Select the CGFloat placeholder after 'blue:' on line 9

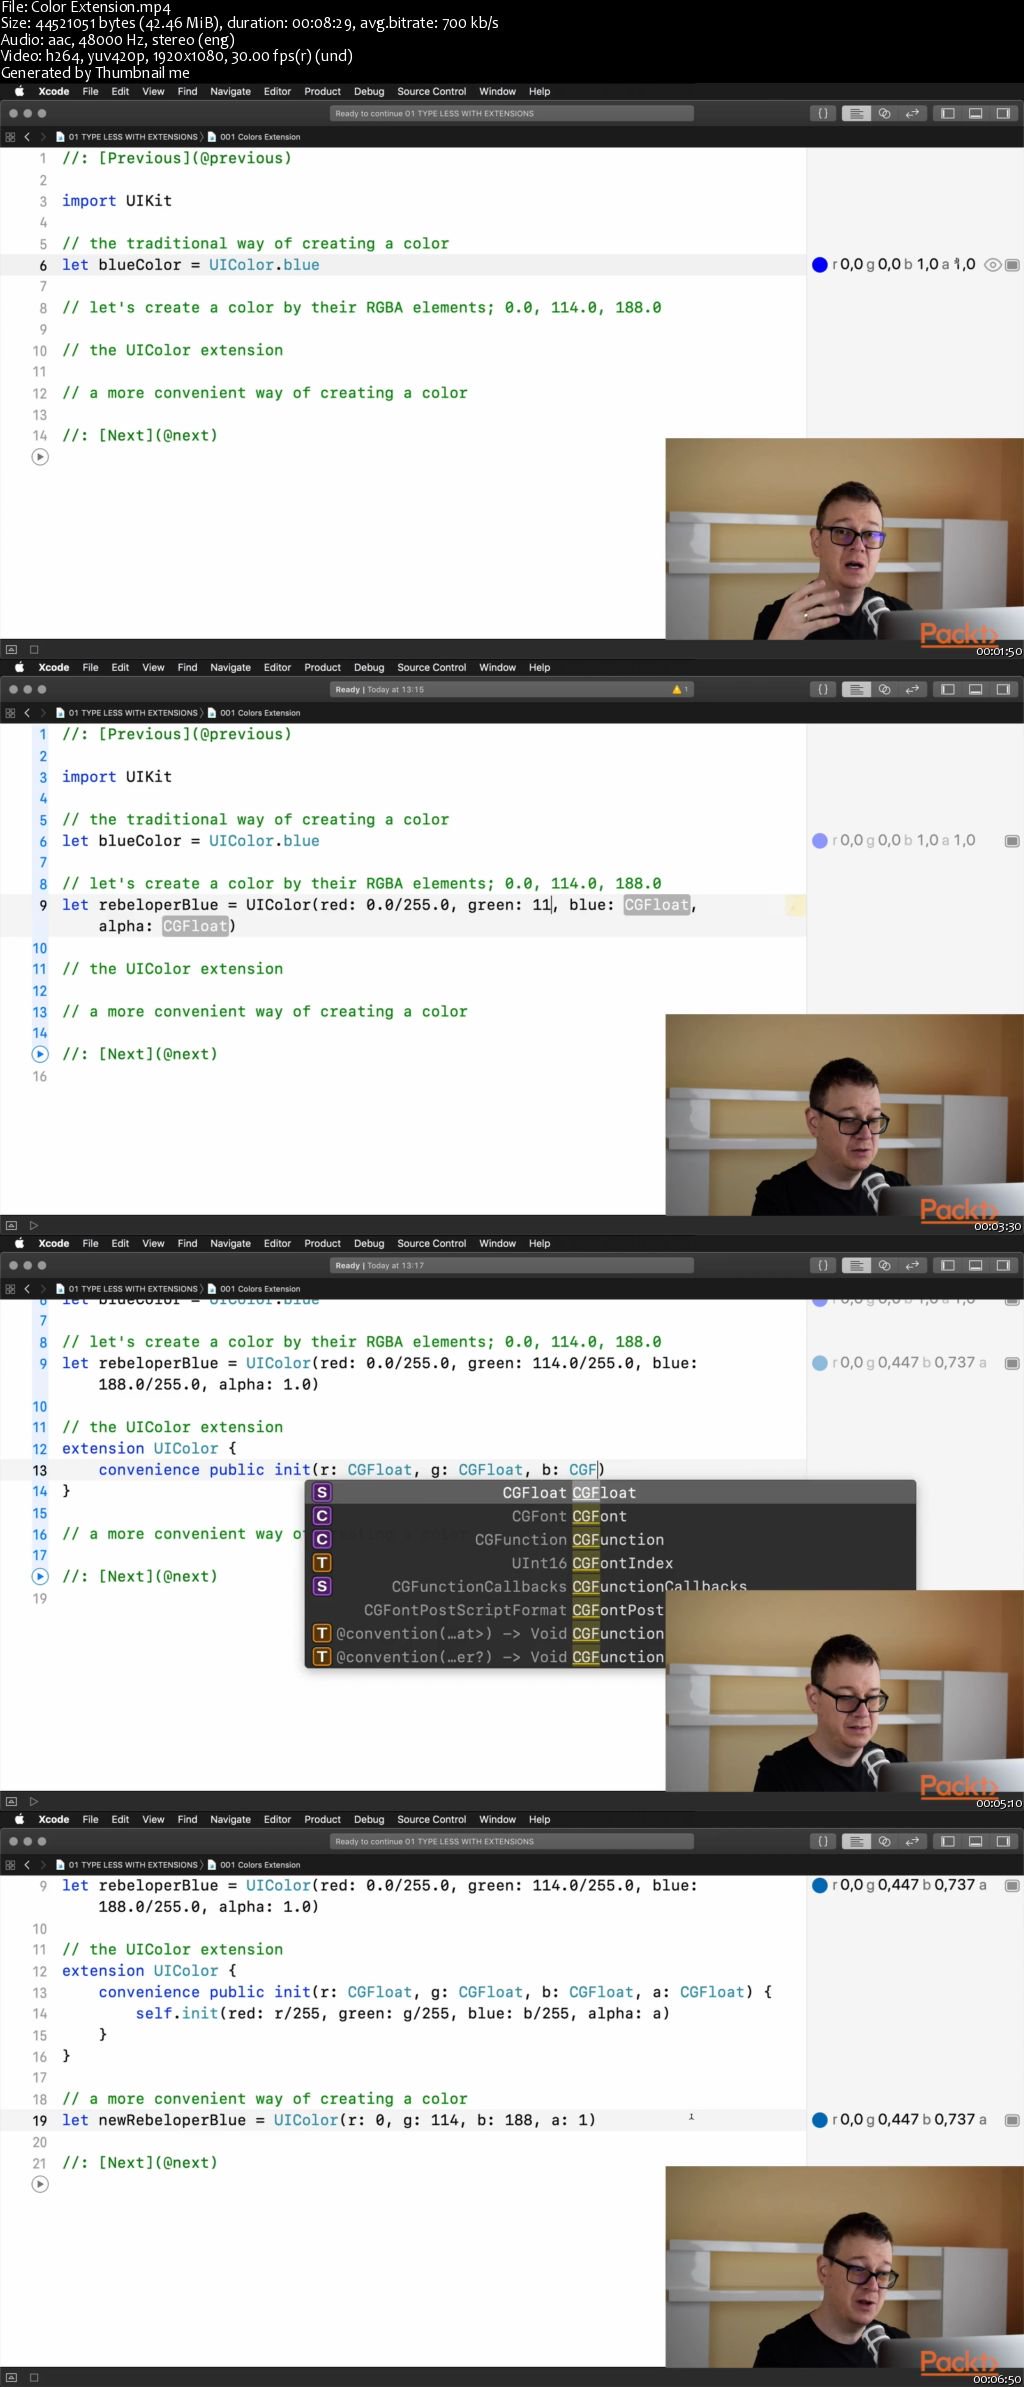pos(657,905)
